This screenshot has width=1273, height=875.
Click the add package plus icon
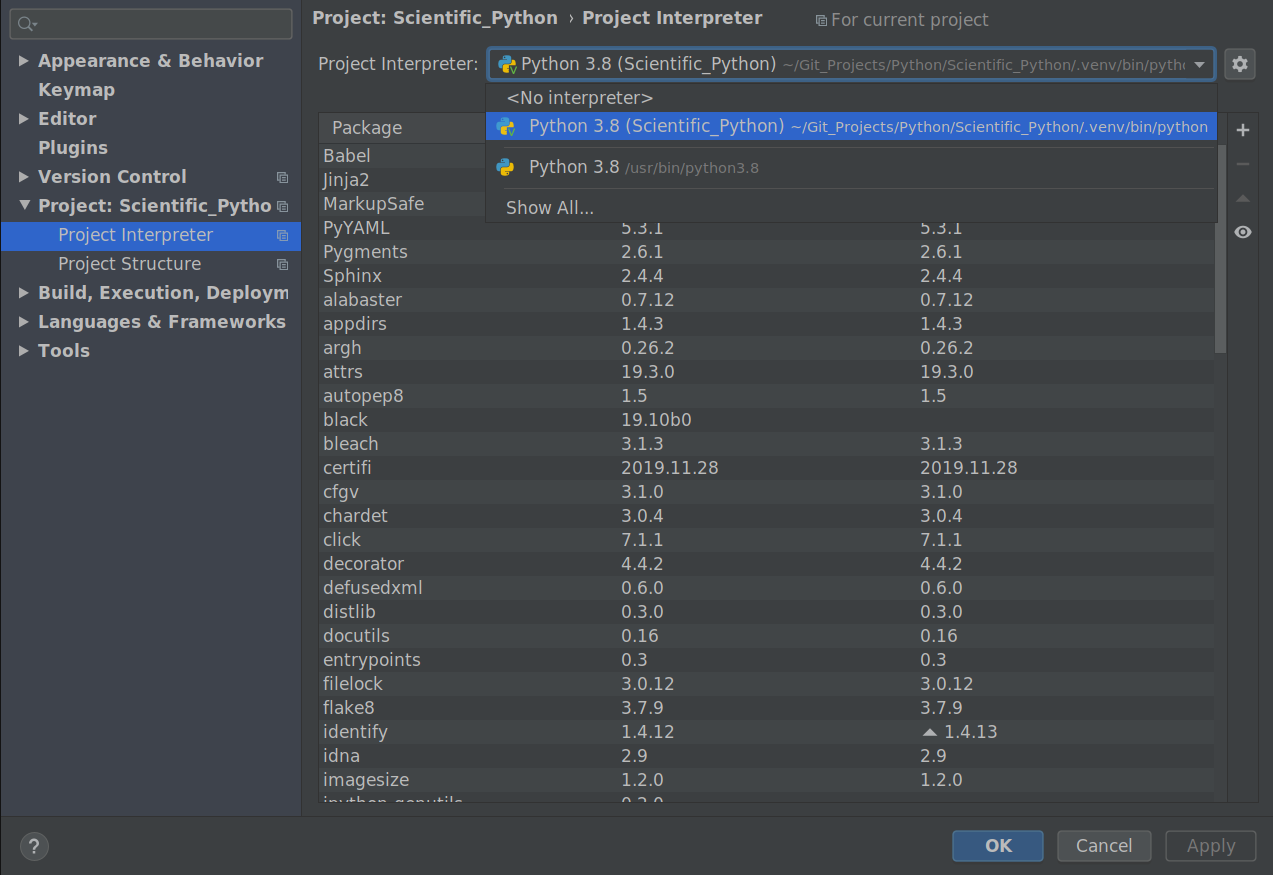[x=1243, y=130]
